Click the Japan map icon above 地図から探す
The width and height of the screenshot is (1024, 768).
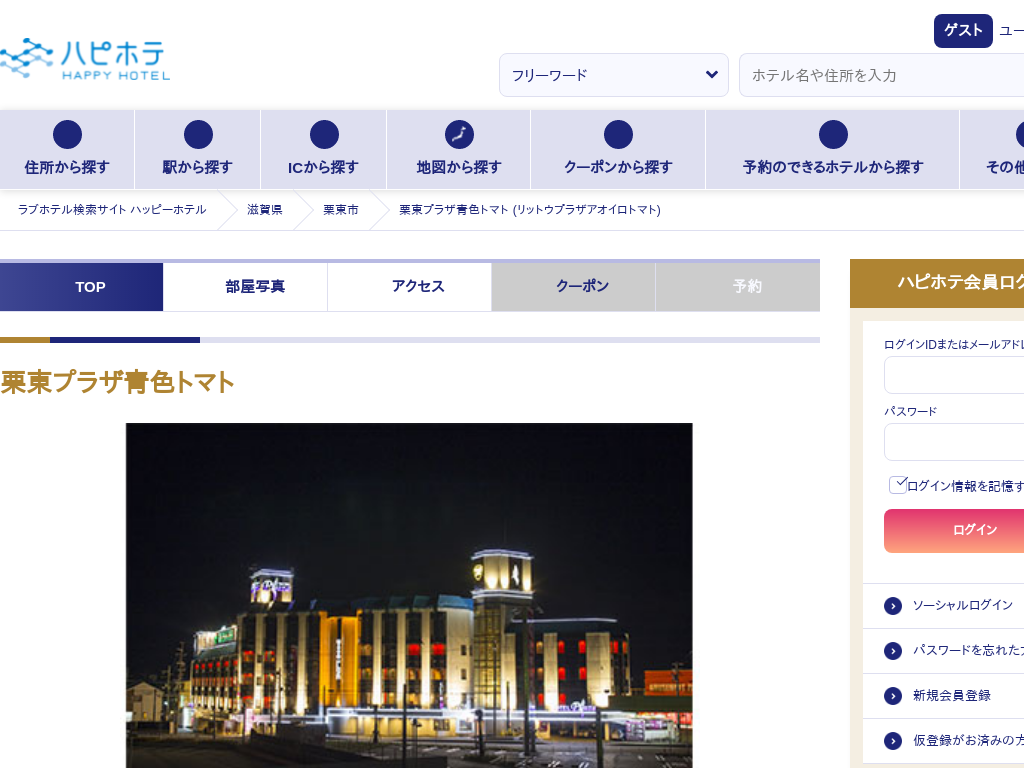pyautogui.click(x=459, y=135)
